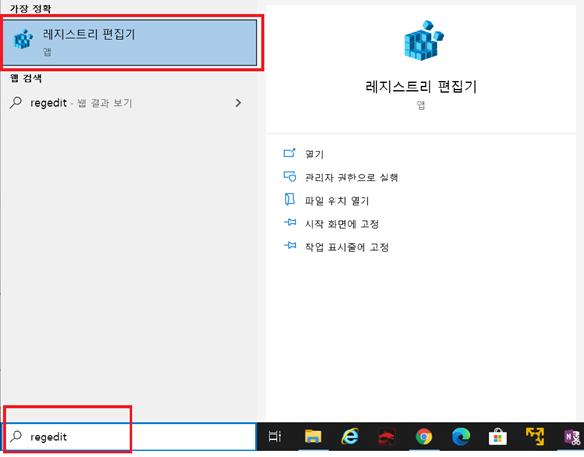584x457 pixels.
Task: Click the pin icon for 작업 표시줄에 고정
Action: (x=290, y=246)
